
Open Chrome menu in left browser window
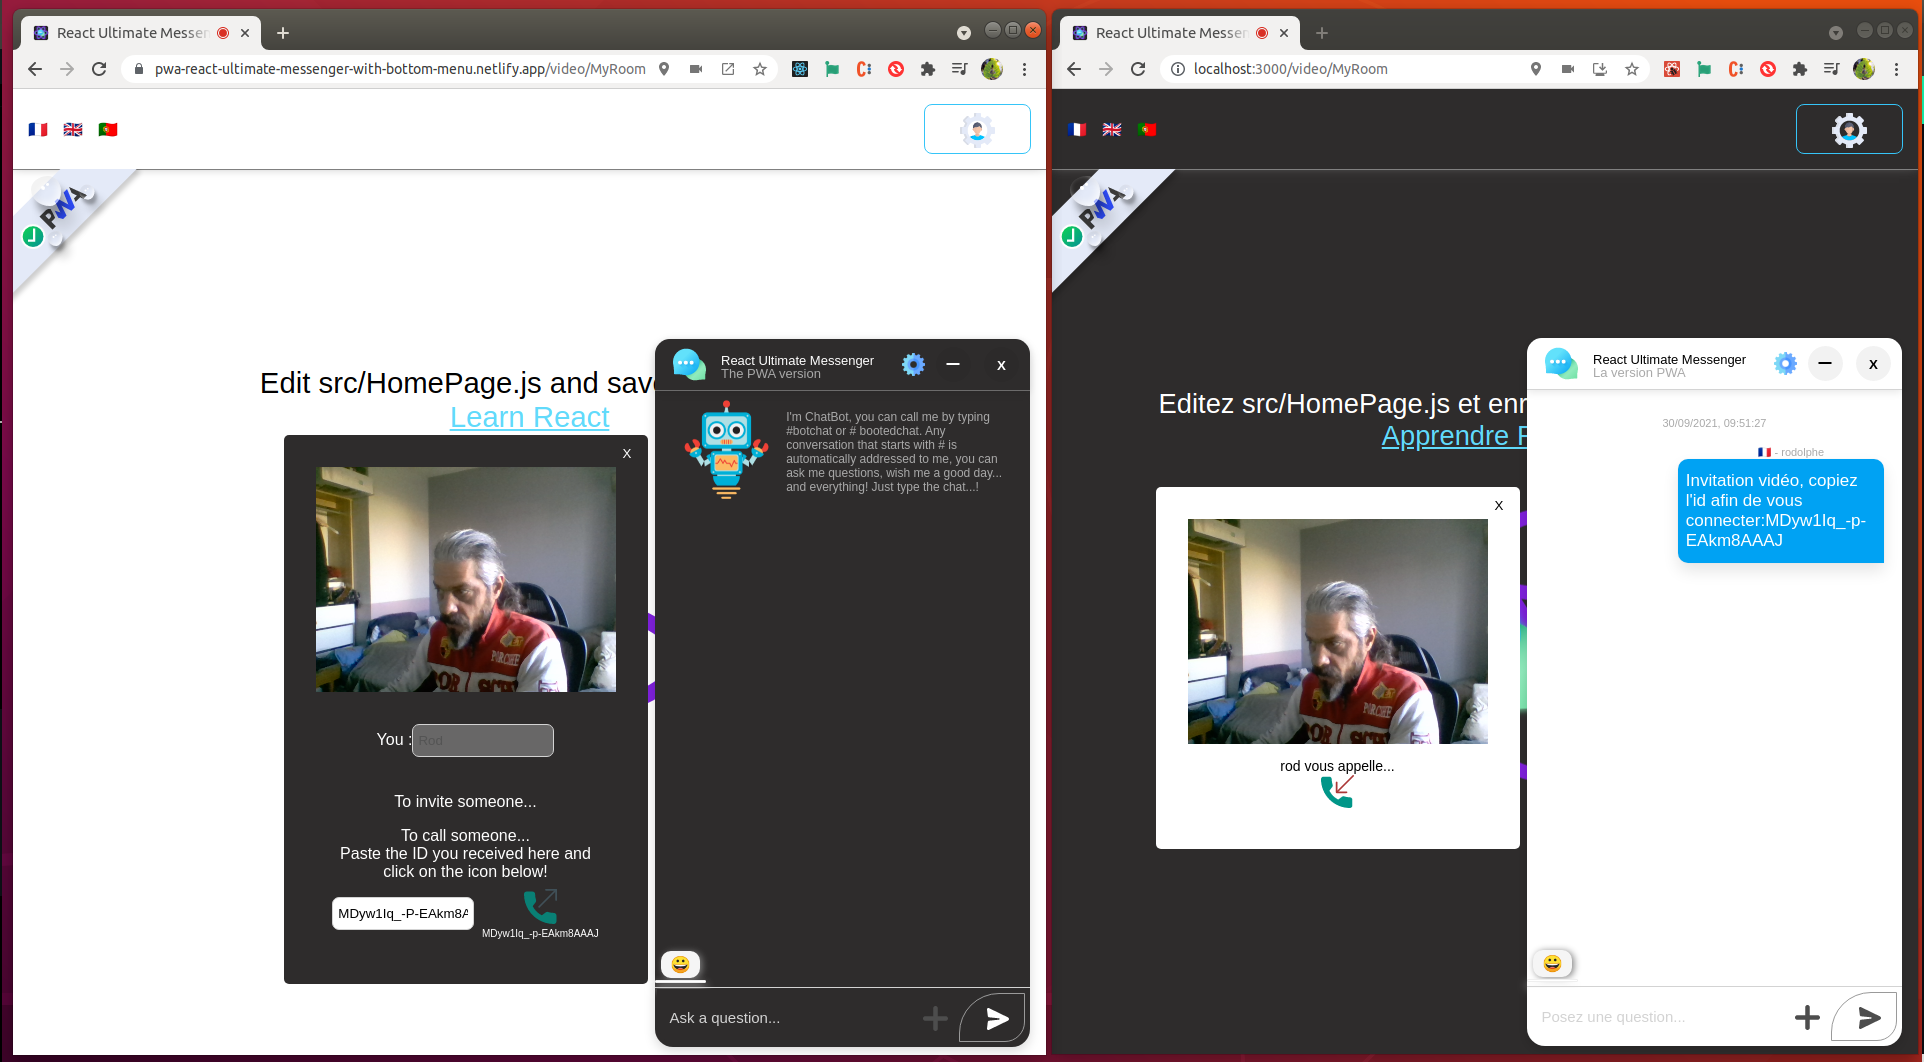pyautogui.click(x=1024, y=69)
